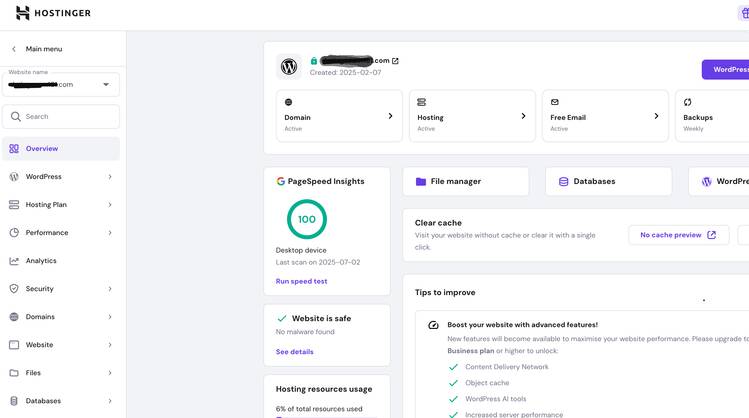Click the database icon in Databases button

click(x=564, y=182)
